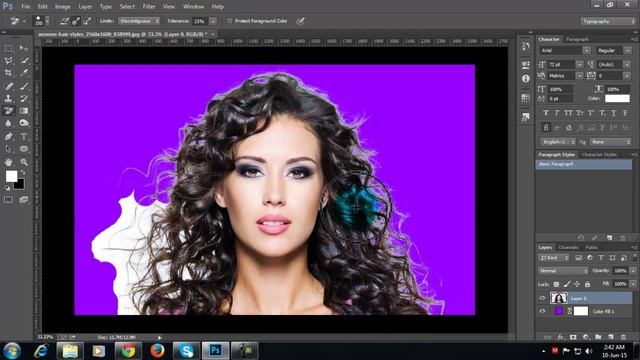Click the Create new group folder icon

click(x=598, y=337)
